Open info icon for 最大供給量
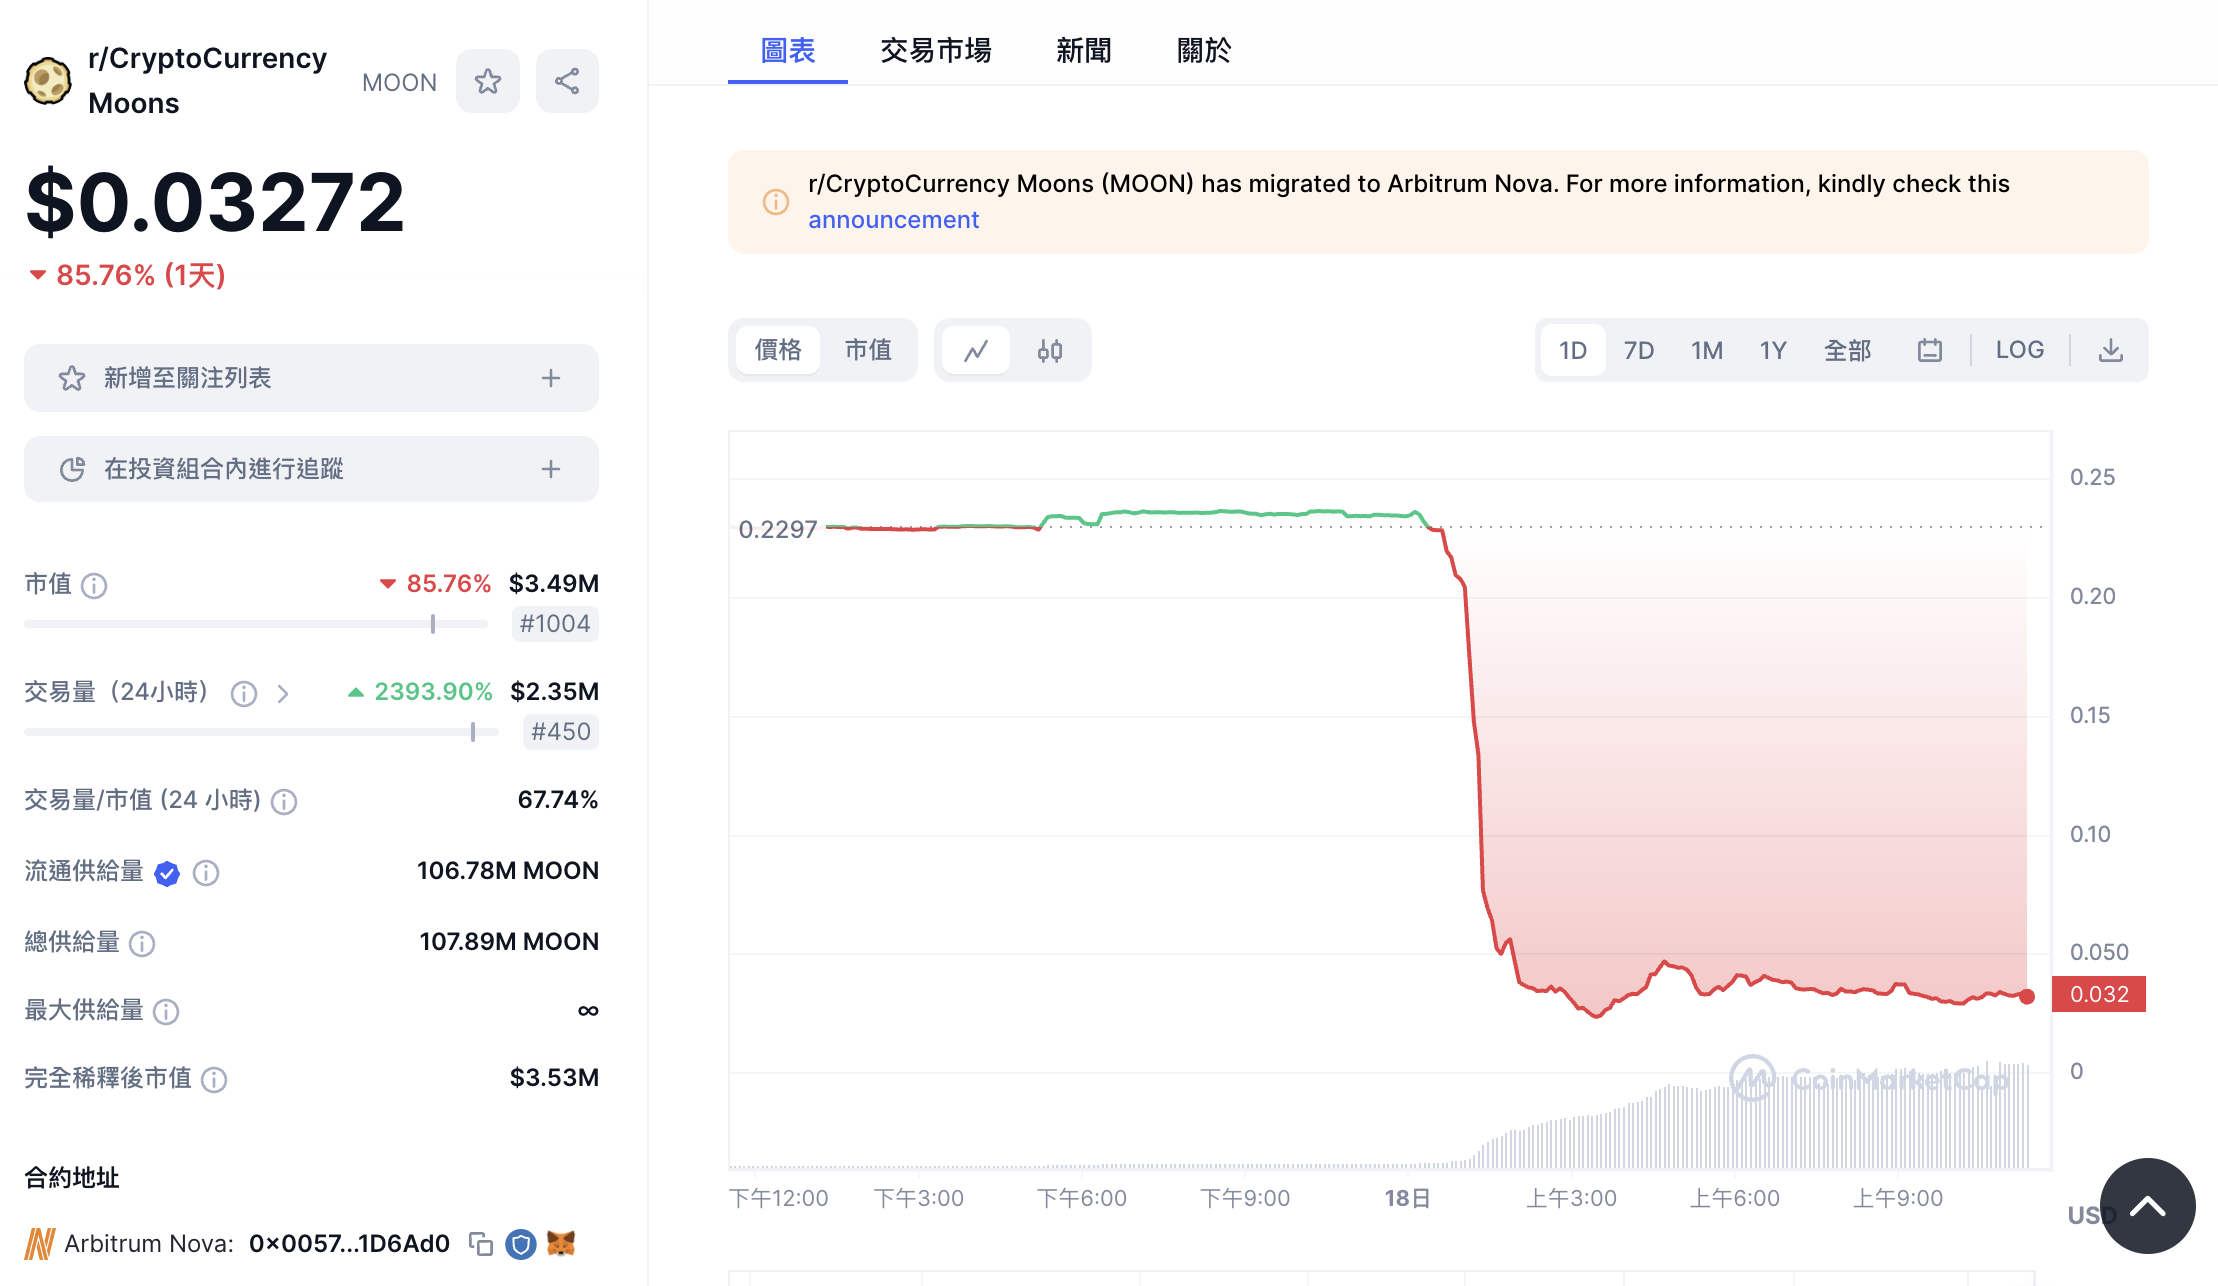 click(x=166, y=1011)
